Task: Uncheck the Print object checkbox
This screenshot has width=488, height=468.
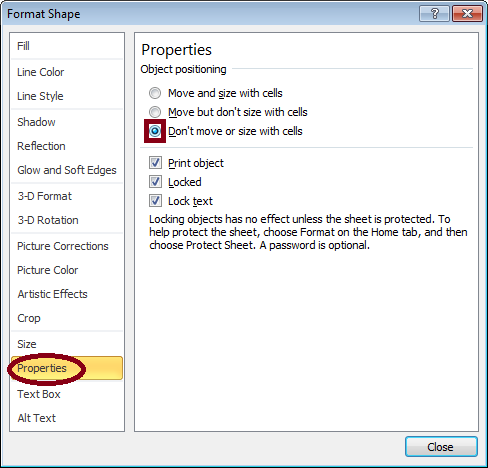Action: pos(155,163)
